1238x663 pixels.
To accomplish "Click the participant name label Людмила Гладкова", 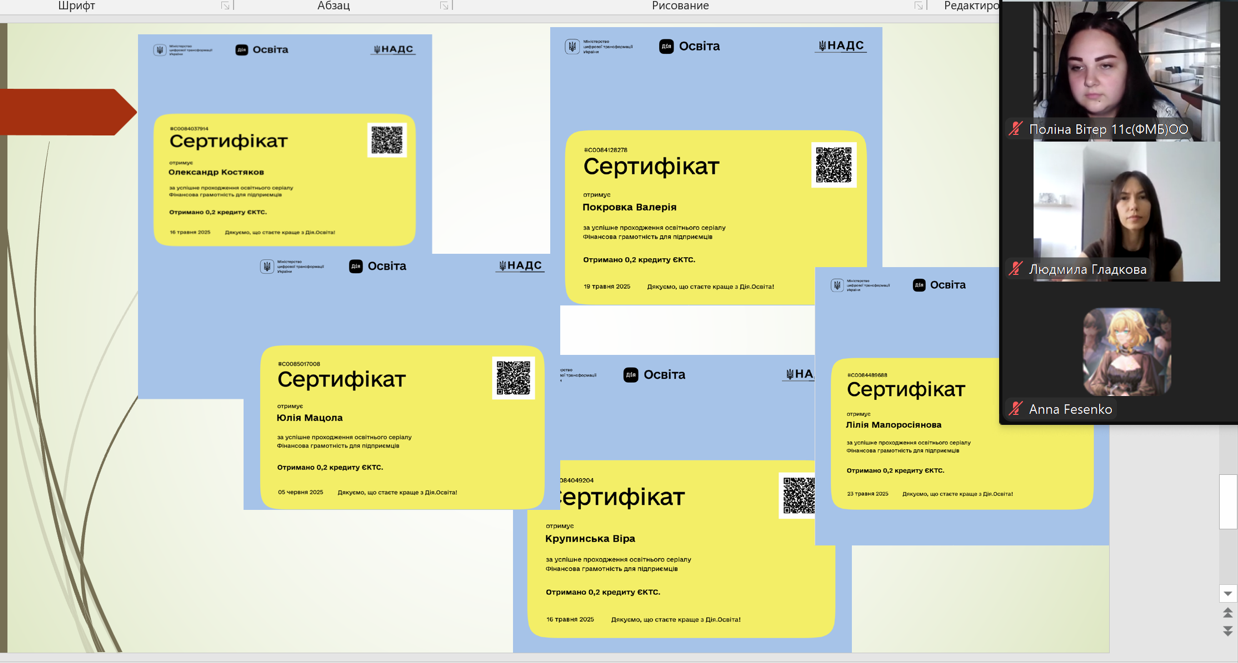I will (1088, 269).
